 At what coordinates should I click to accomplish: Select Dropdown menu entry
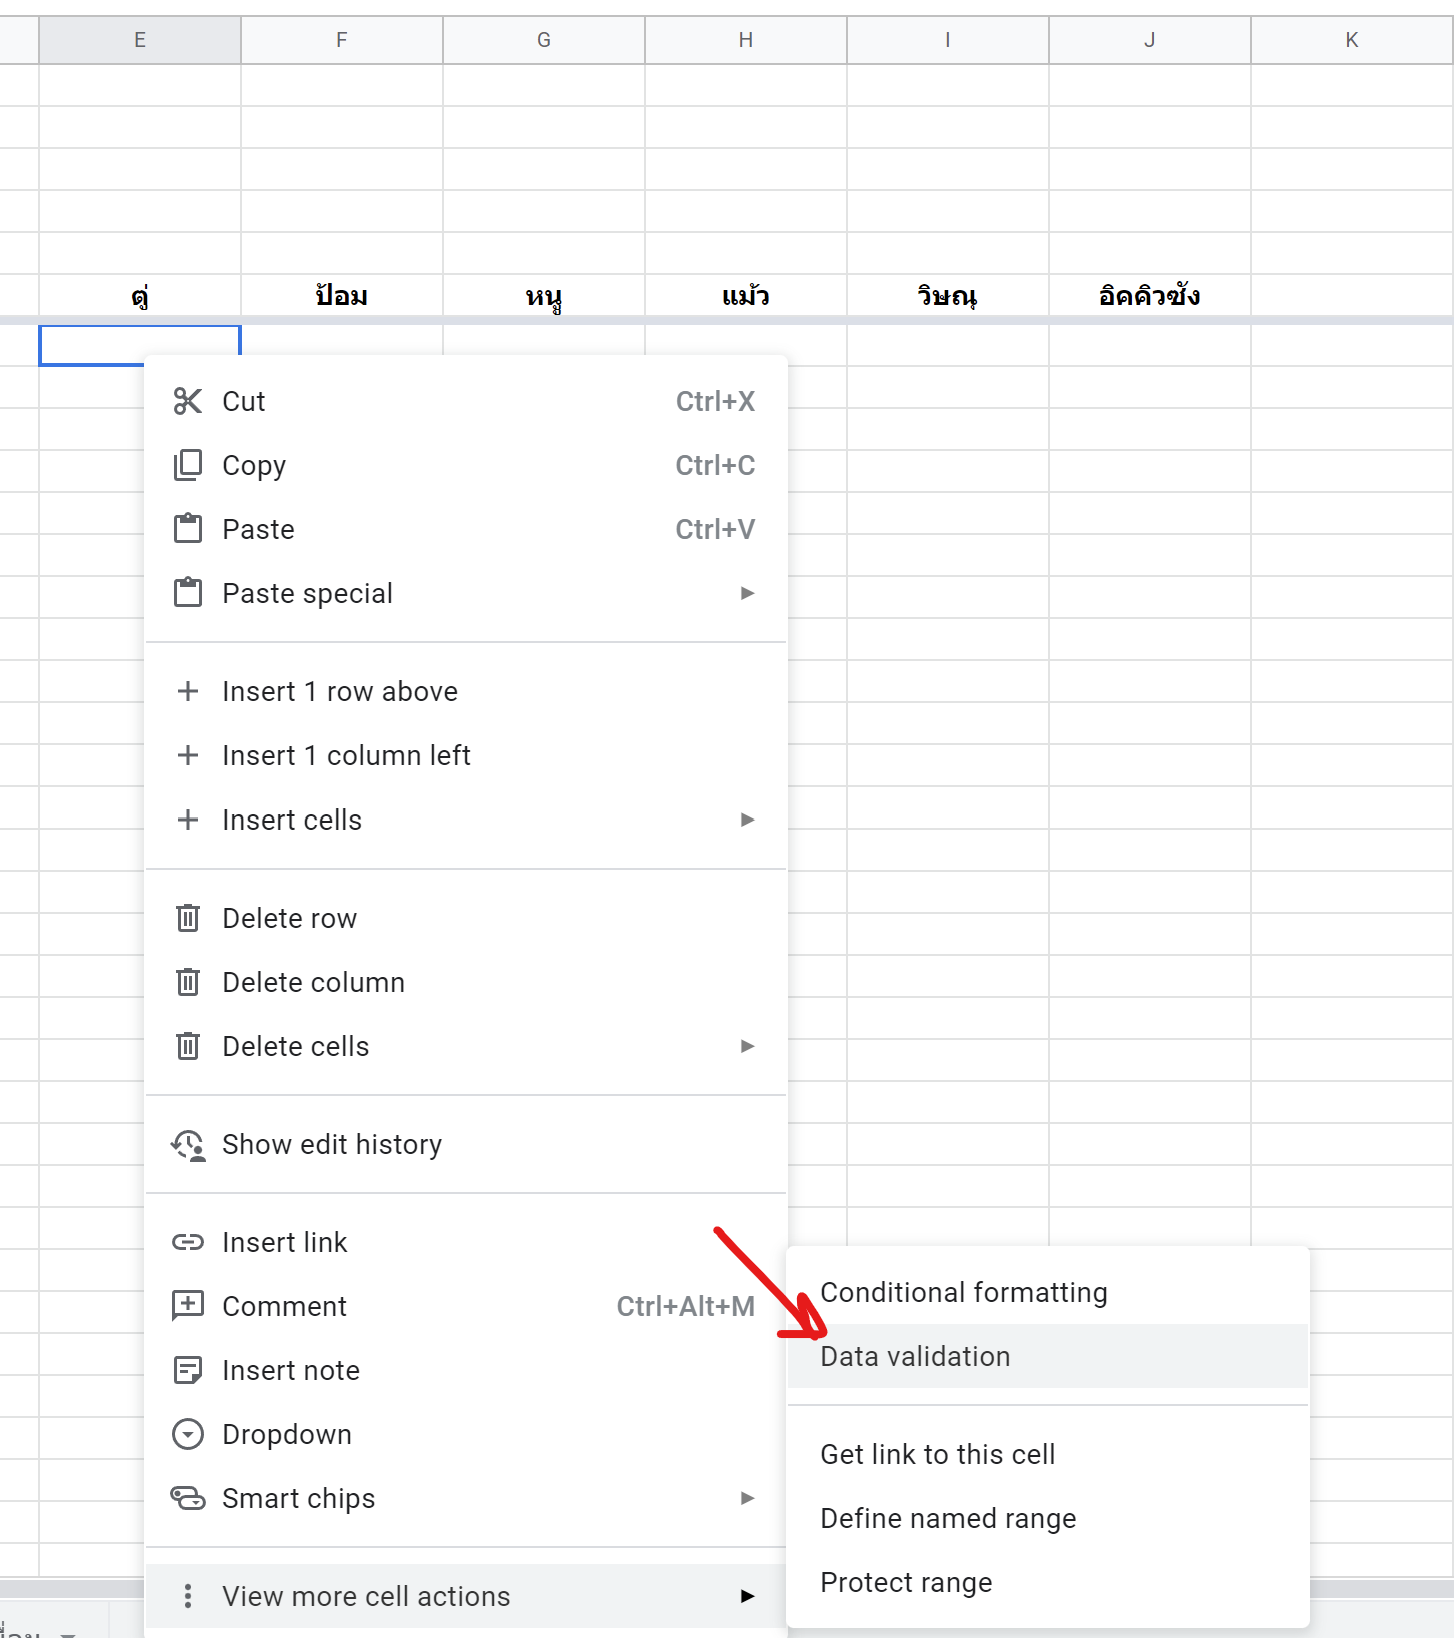tap(466, 1434)
